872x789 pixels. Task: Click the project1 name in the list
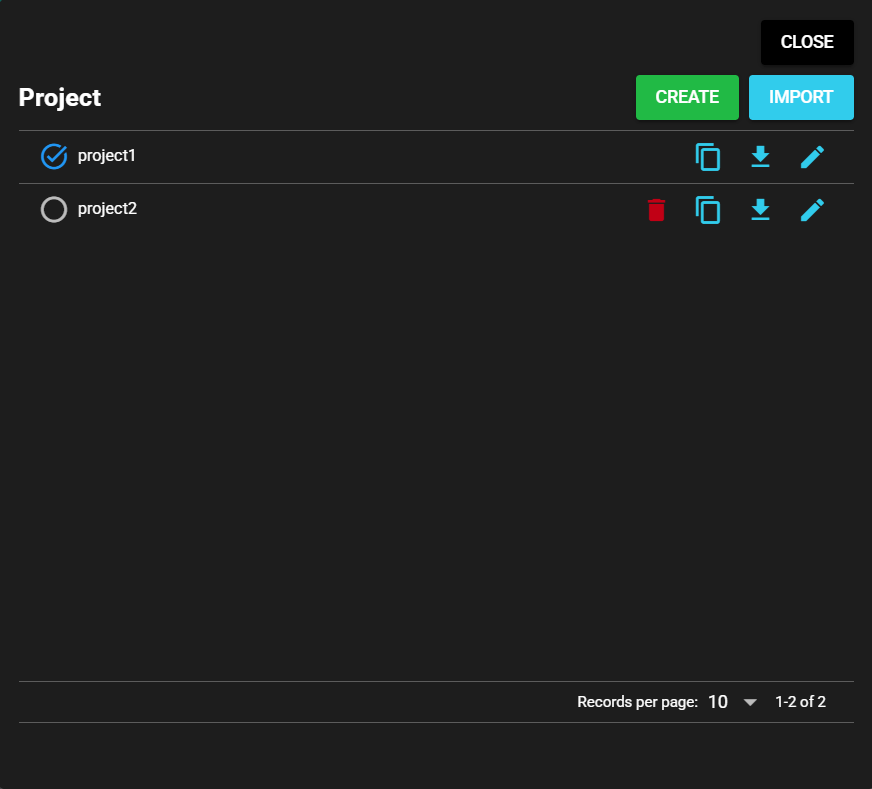(106, 156)
